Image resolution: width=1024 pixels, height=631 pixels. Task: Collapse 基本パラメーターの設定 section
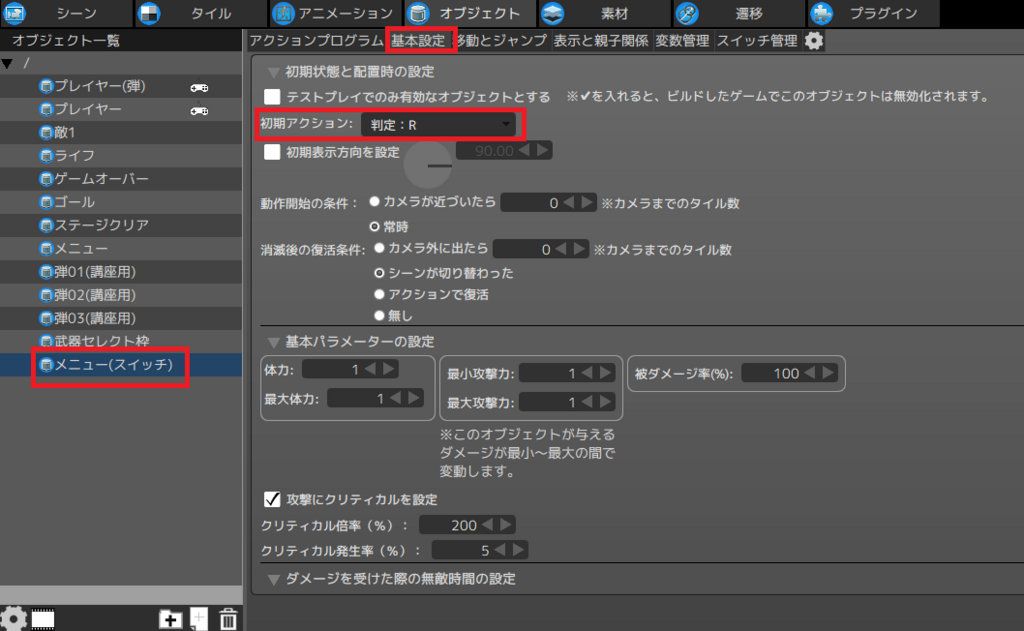274,342
